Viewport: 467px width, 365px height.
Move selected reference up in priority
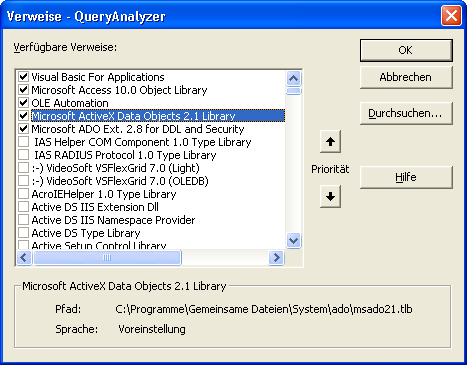pos(330,142)
